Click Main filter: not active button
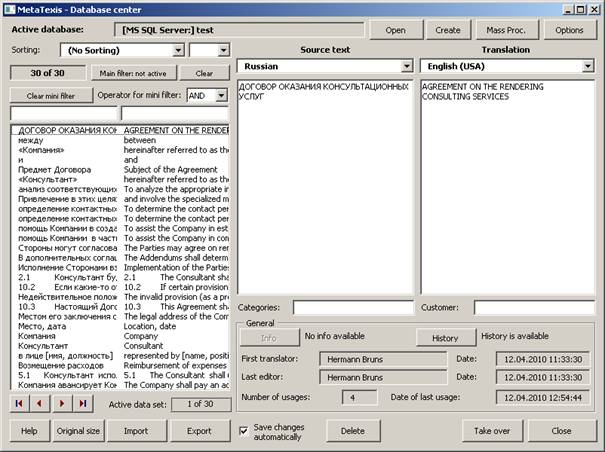The image size is (605, 452). tap(133, 73)
